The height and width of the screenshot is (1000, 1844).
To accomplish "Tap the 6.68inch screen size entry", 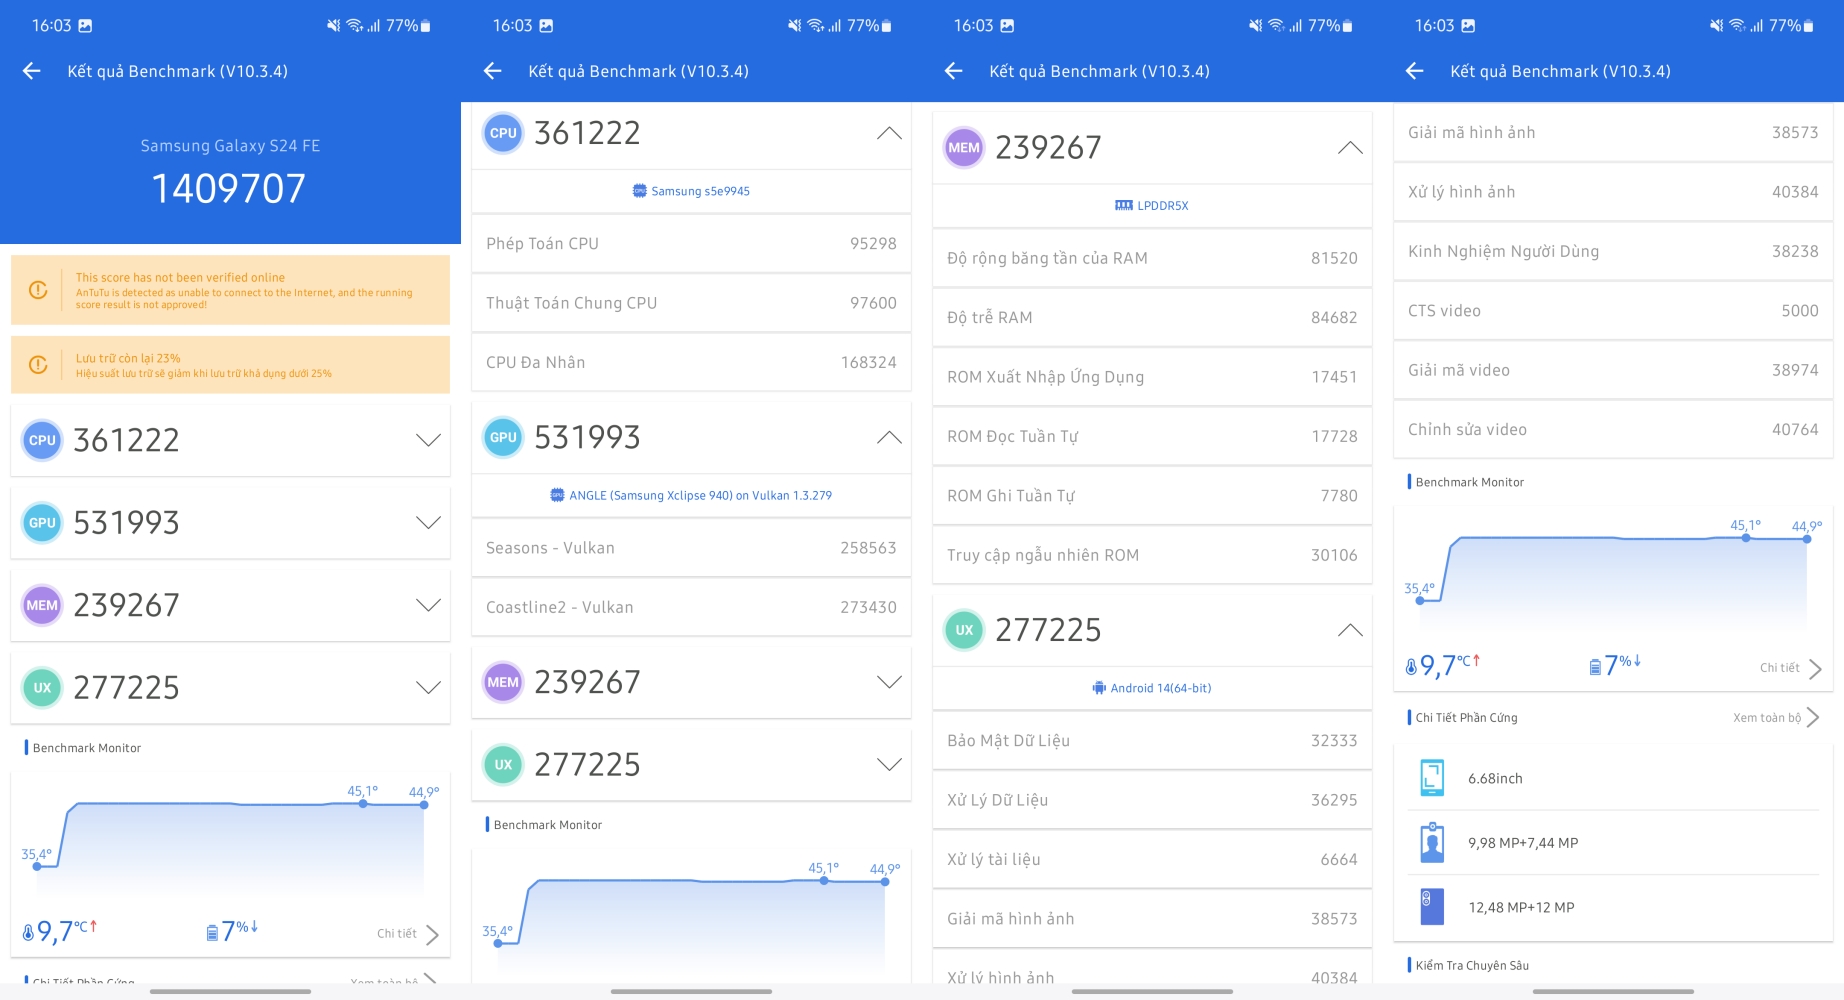I will pyautogui.click(x=1613, y=778).
